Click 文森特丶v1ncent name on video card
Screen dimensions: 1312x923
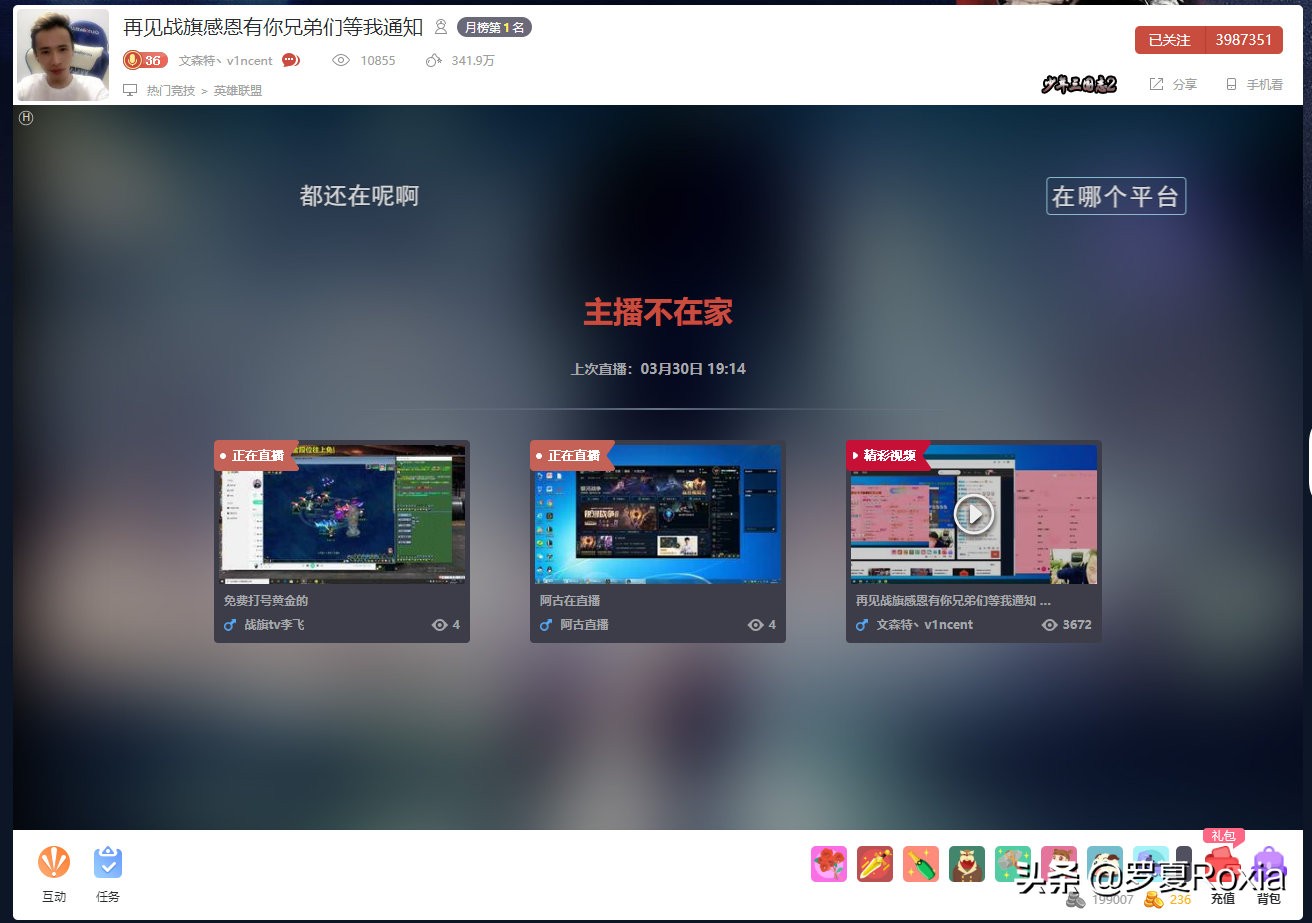pos(925,625)
